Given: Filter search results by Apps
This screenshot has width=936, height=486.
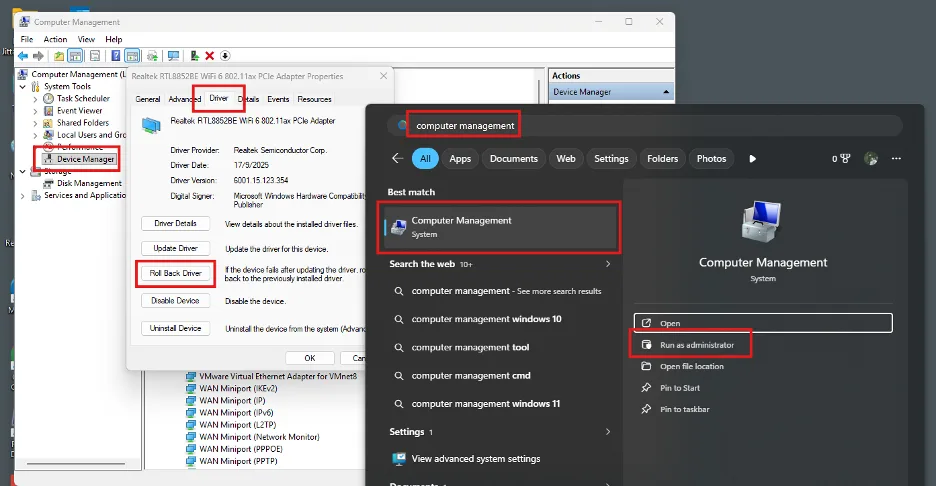Looking at the screenshot, I should (x=460, y=159).
